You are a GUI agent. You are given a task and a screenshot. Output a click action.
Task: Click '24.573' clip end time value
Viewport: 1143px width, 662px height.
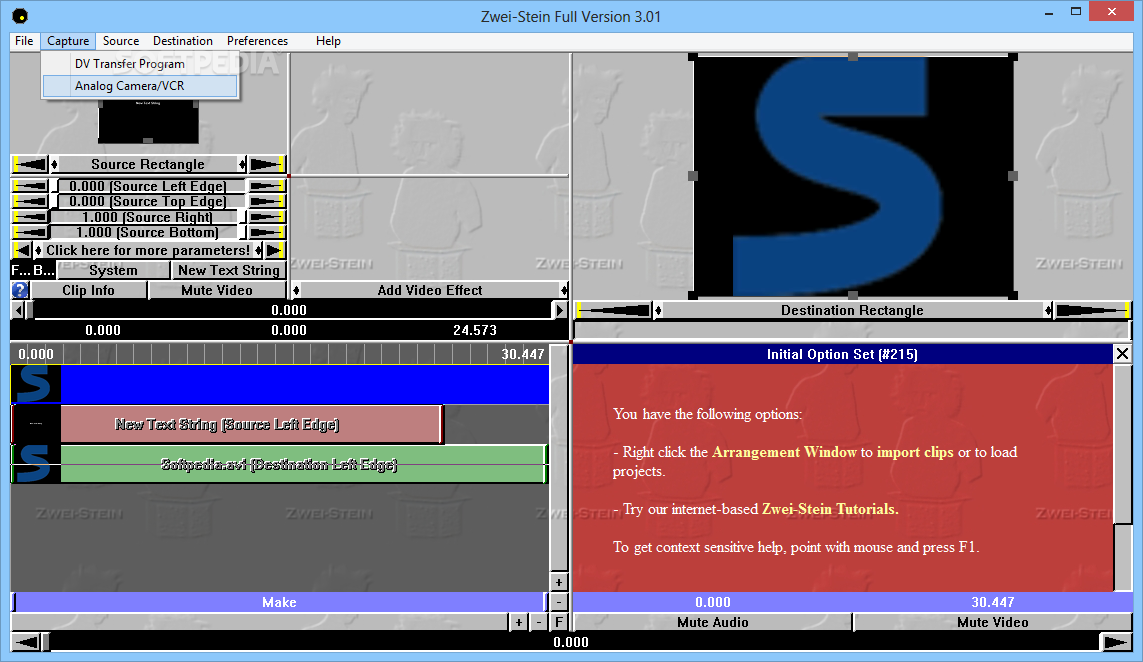tap(475, 330)
